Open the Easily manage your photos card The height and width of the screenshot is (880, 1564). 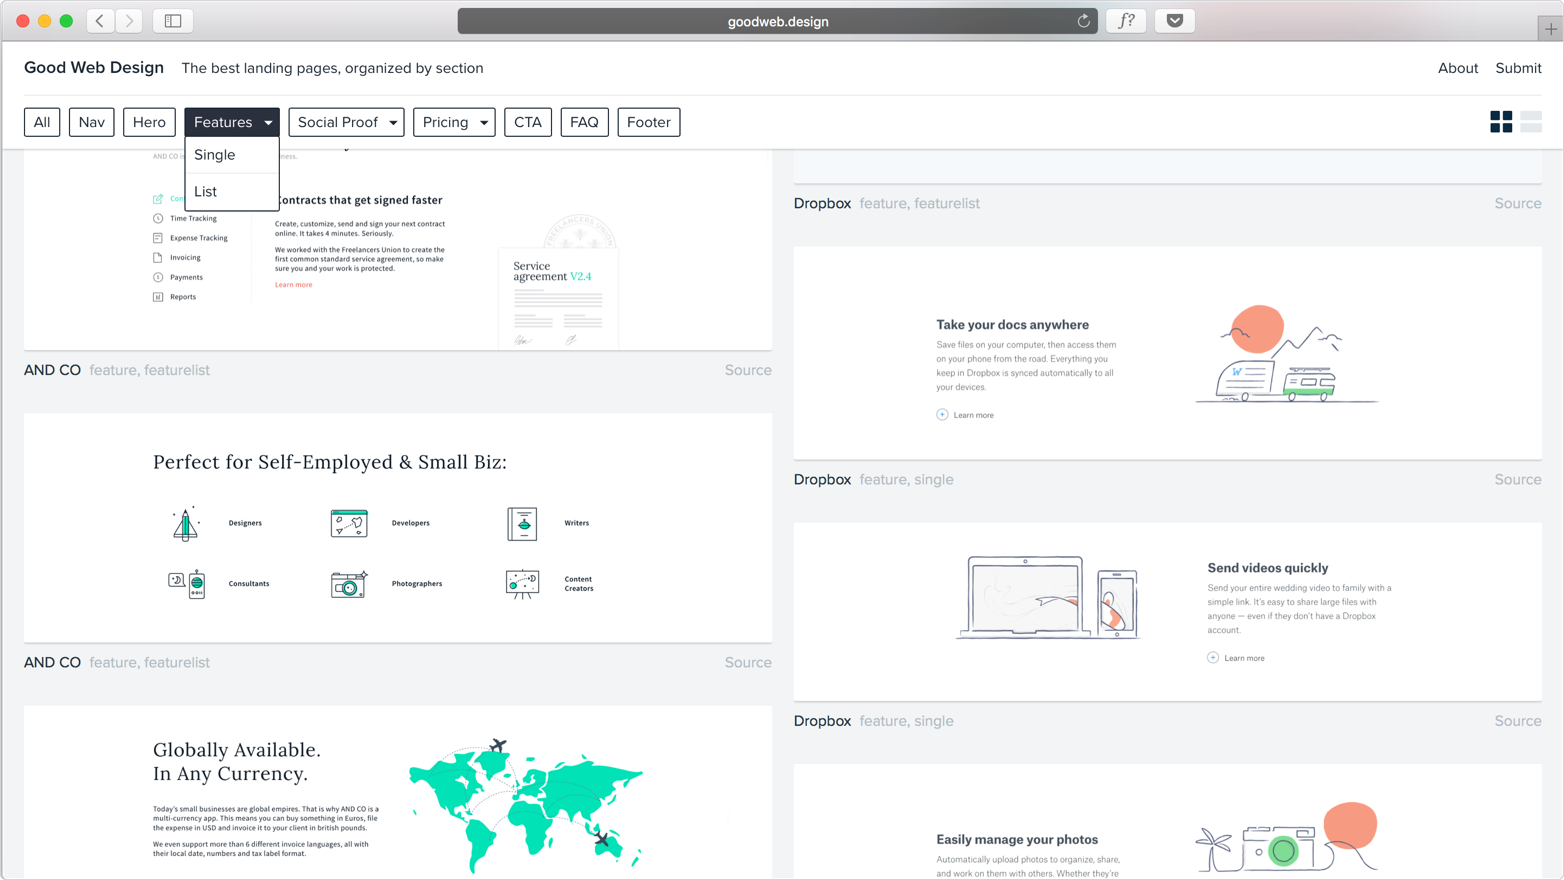click(1168, 822)
